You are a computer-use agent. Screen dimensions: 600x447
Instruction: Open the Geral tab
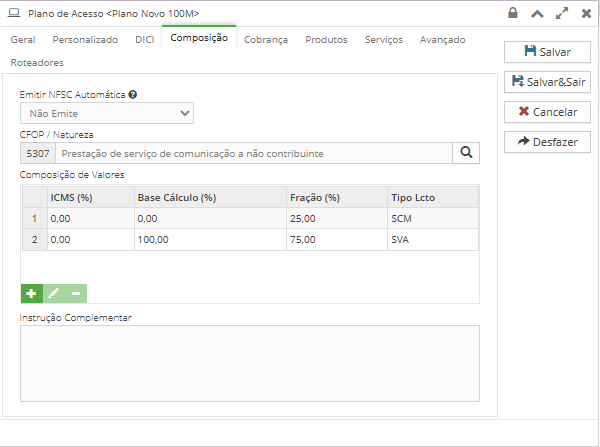click(23, 40)
